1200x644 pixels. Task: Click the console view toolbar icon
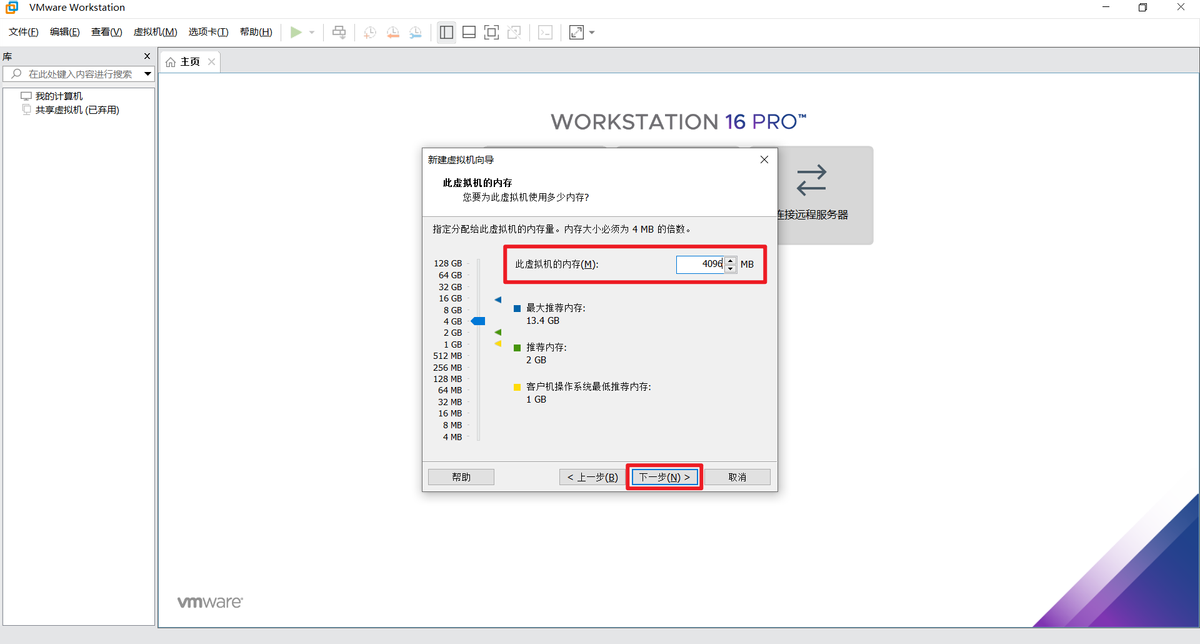coord(544,32)
